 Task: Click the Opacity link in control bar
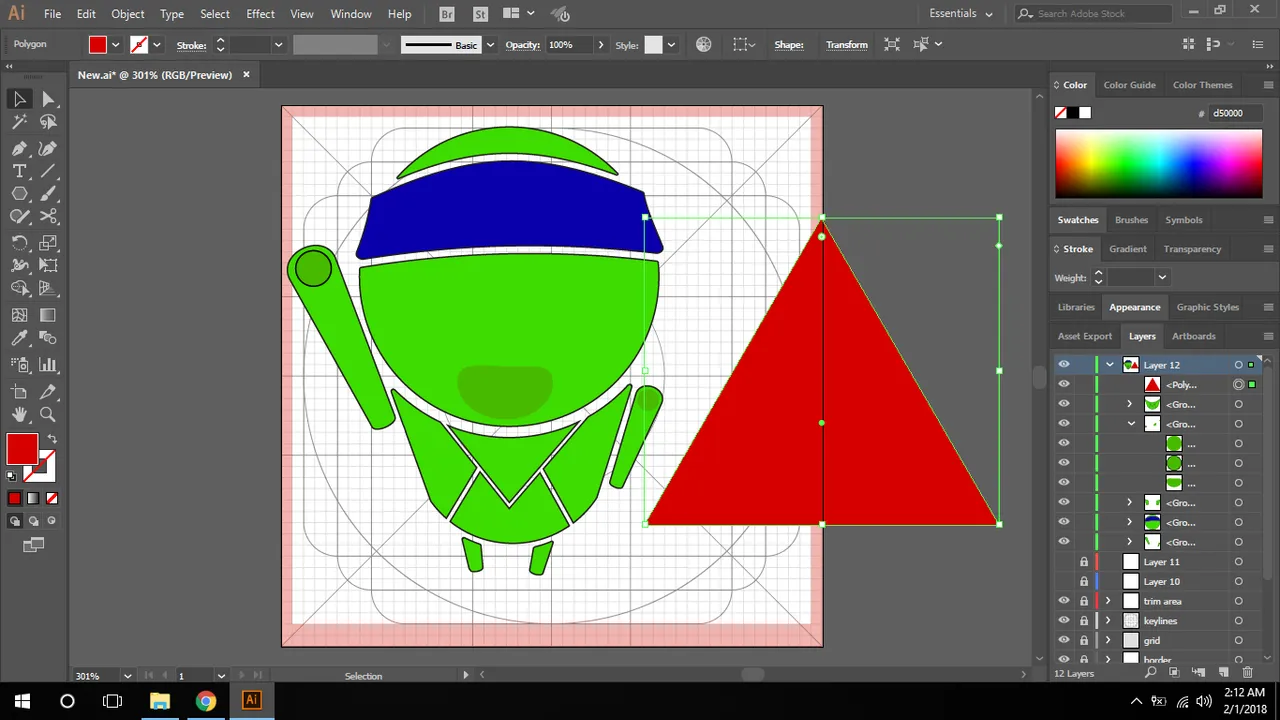tap(522, 45)
